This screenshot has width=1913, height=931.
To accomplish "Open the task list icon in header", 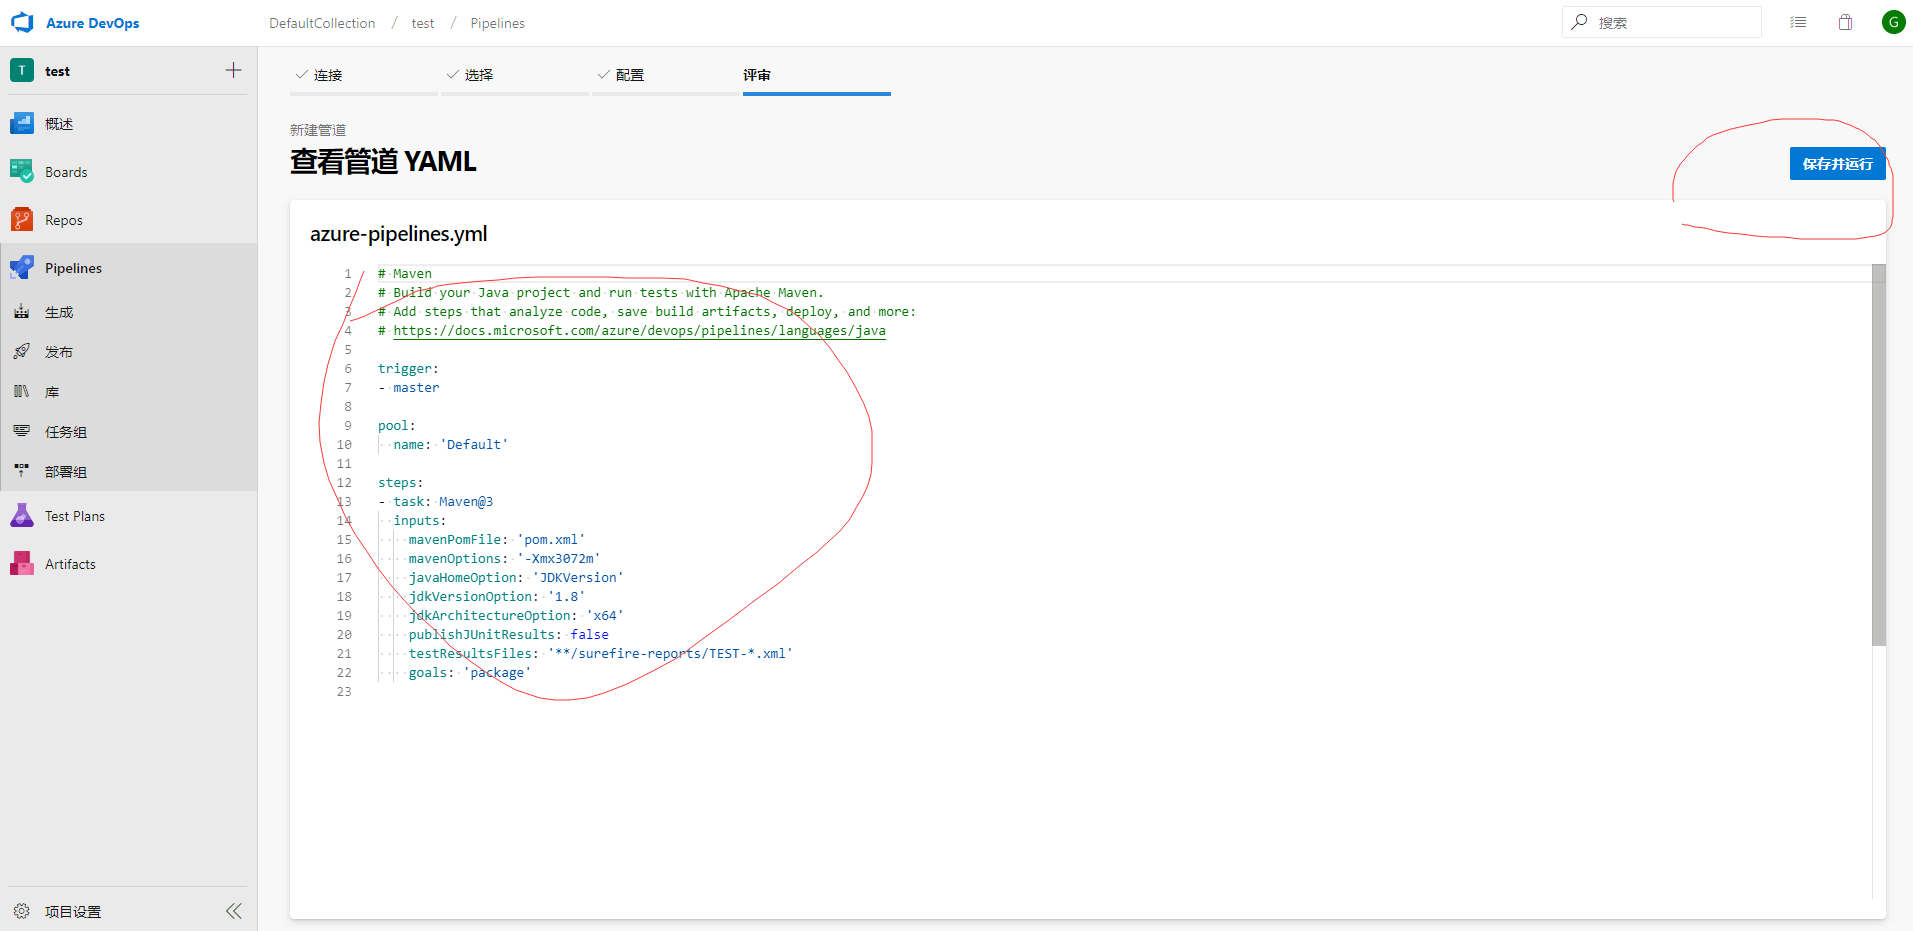I will pos(1798,22).
